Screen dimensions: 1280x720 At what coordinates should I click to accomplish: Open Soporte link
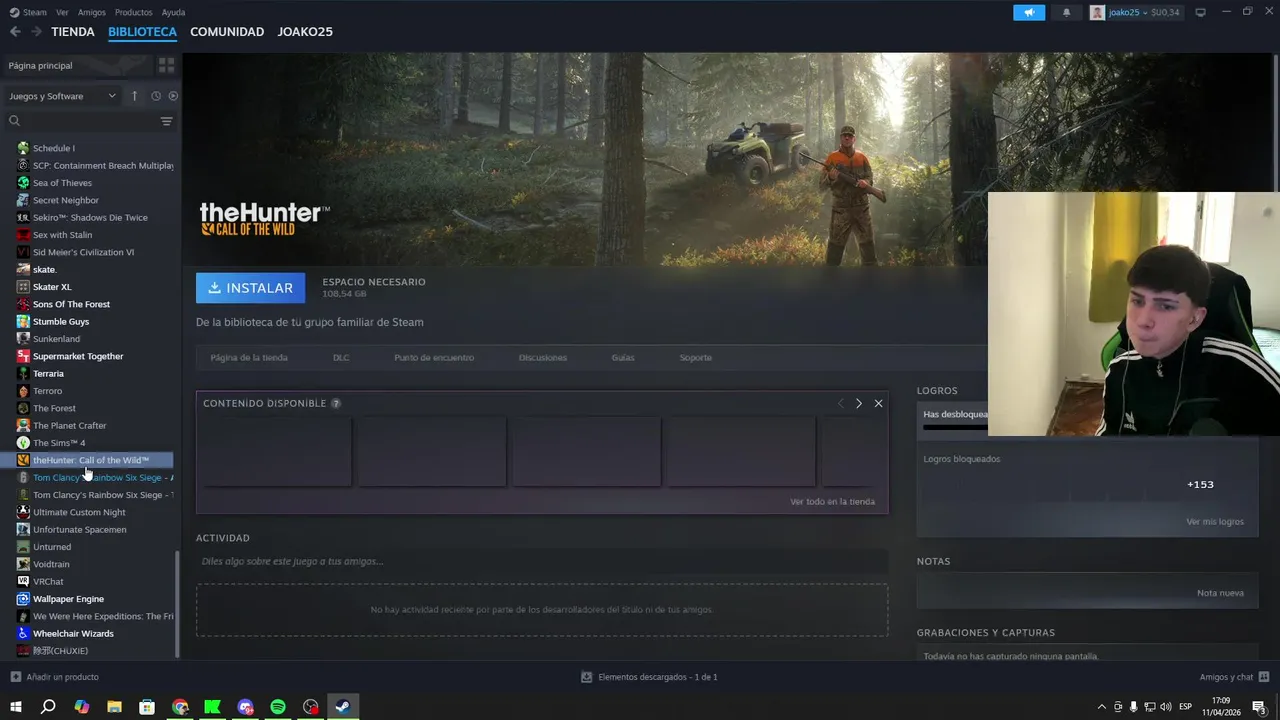(x=696, y=357)
